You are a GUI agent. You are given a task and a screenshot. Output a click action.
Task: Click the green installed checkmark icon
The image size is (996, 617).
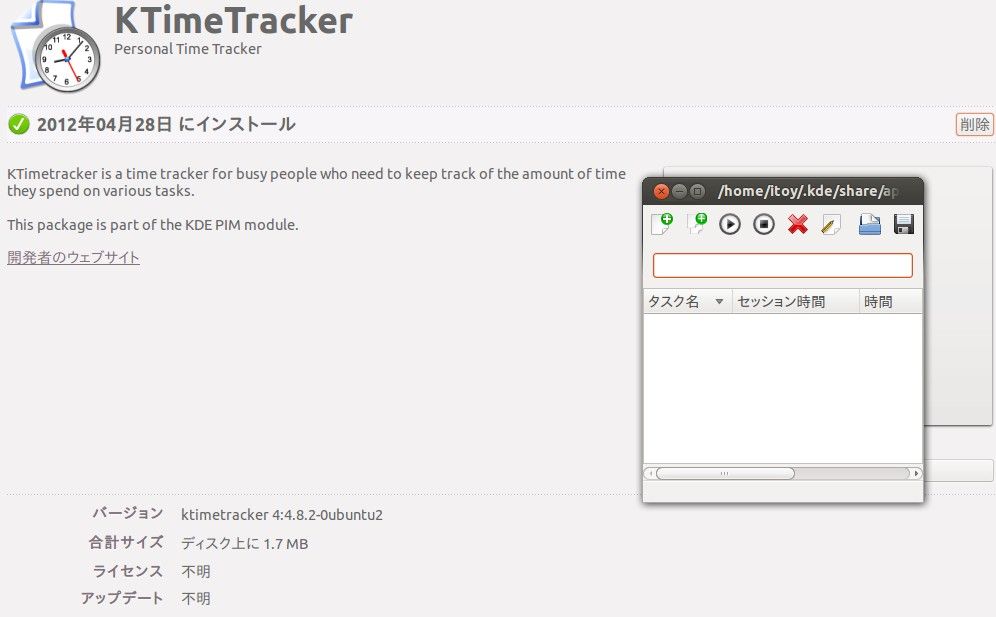point(18,124)
